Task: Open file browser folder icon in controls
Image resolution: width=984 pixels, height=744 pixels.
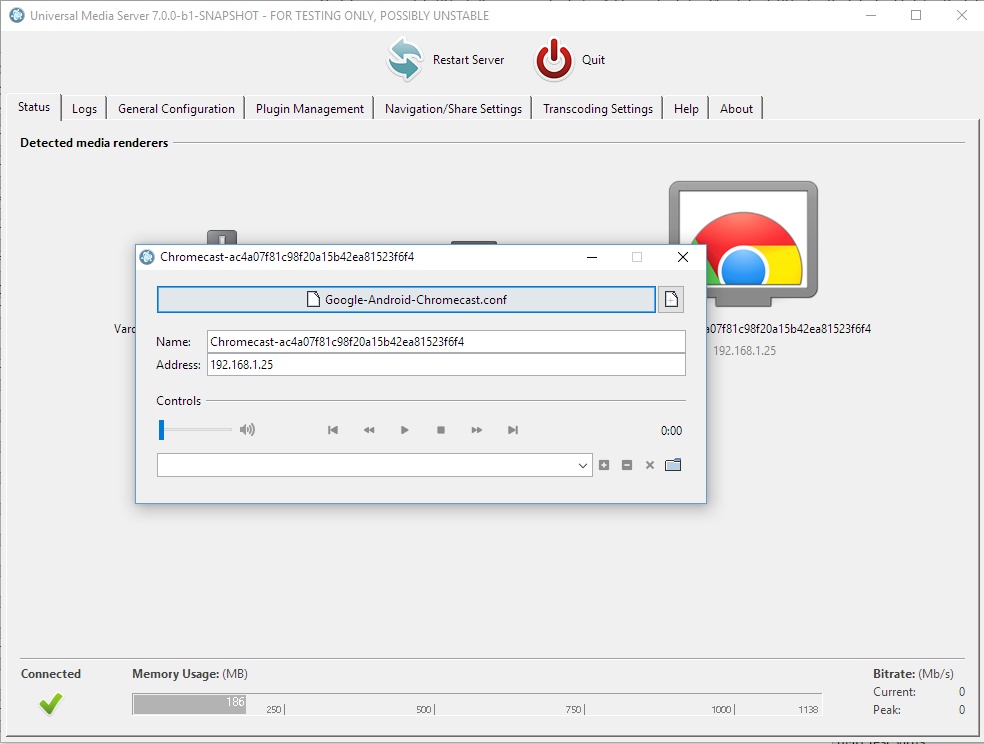Action: coord(673,465)
